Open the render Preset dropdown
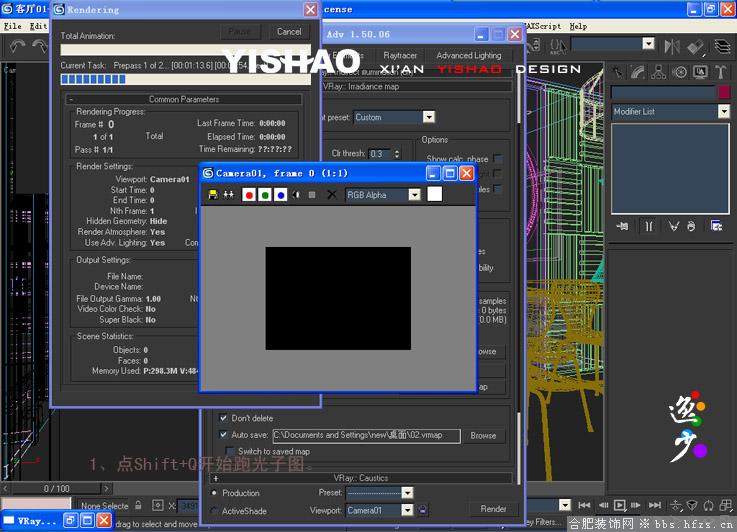This screenshot has height=532, width=737. [408, 493]
